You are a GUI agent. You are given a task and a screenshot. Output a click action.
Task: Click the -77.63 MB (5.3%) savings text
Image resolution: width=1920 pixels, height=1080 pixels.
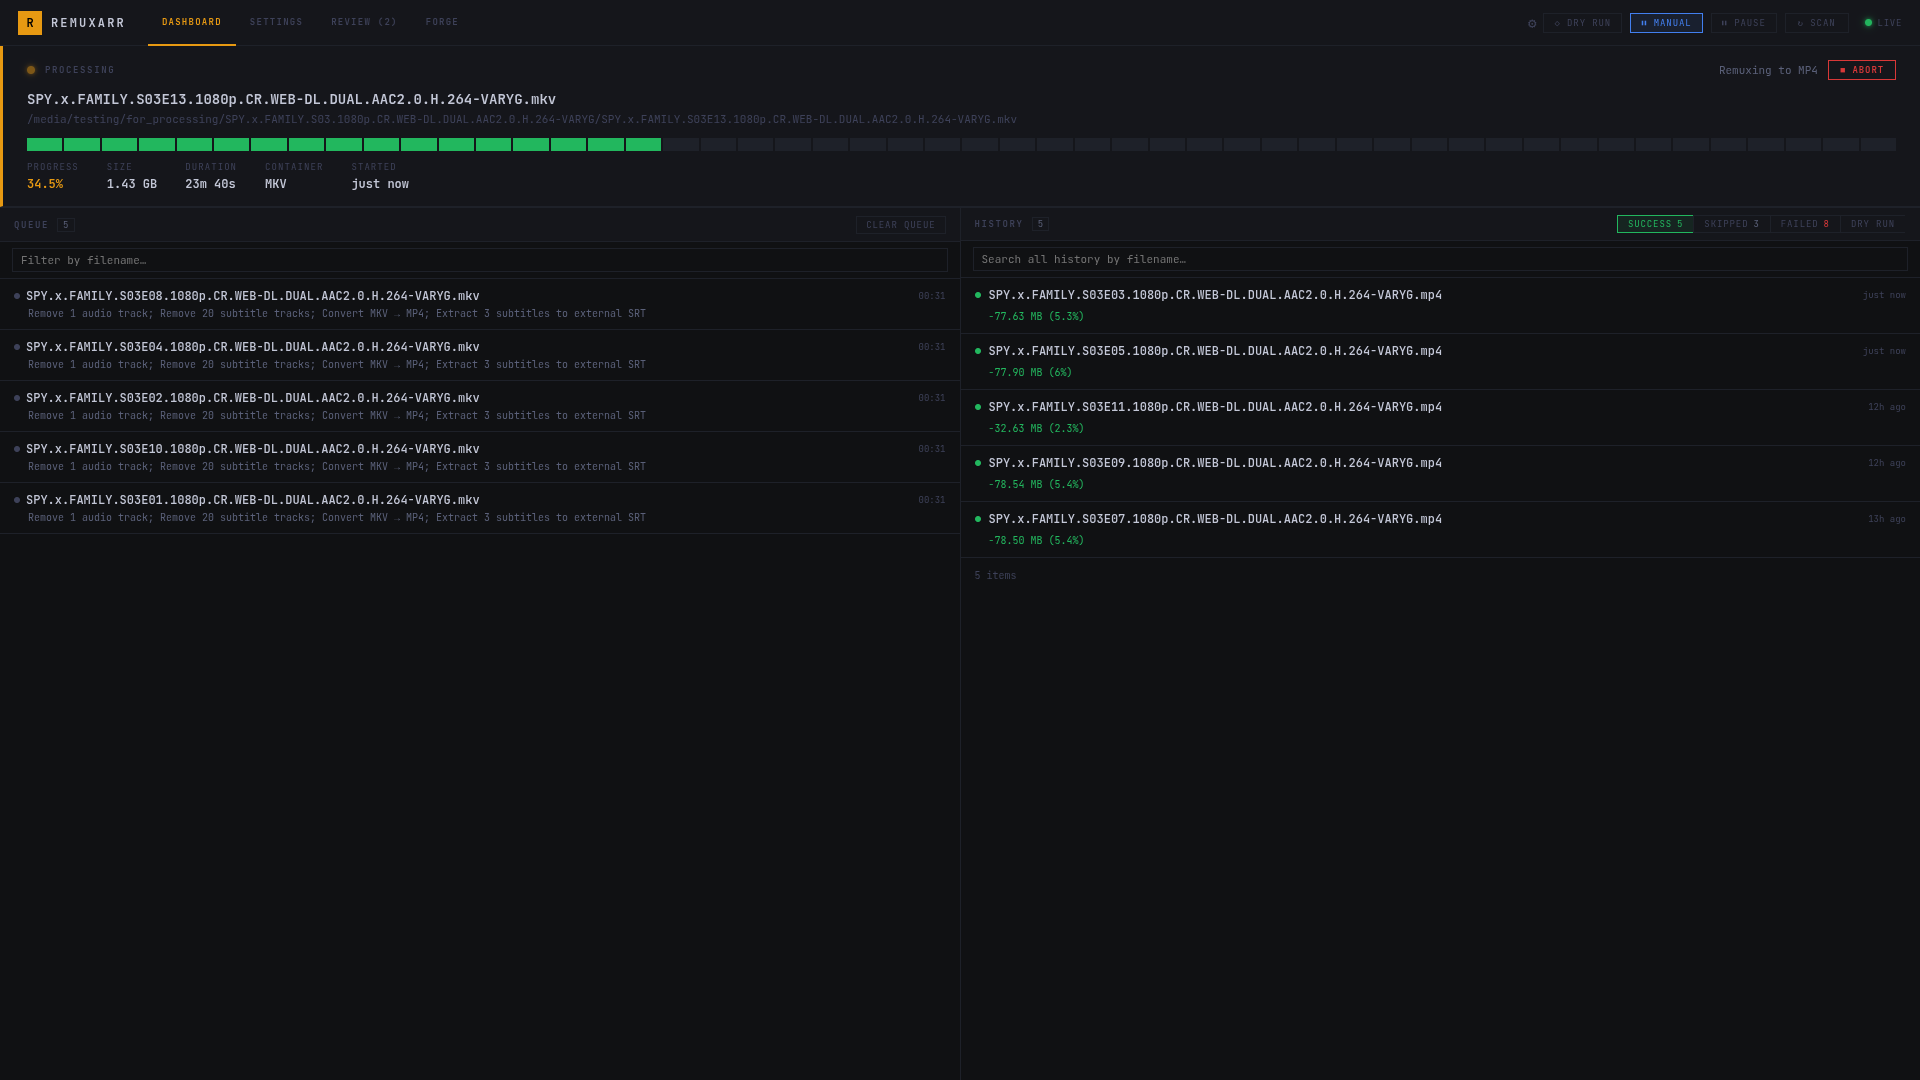[1036, 317]
